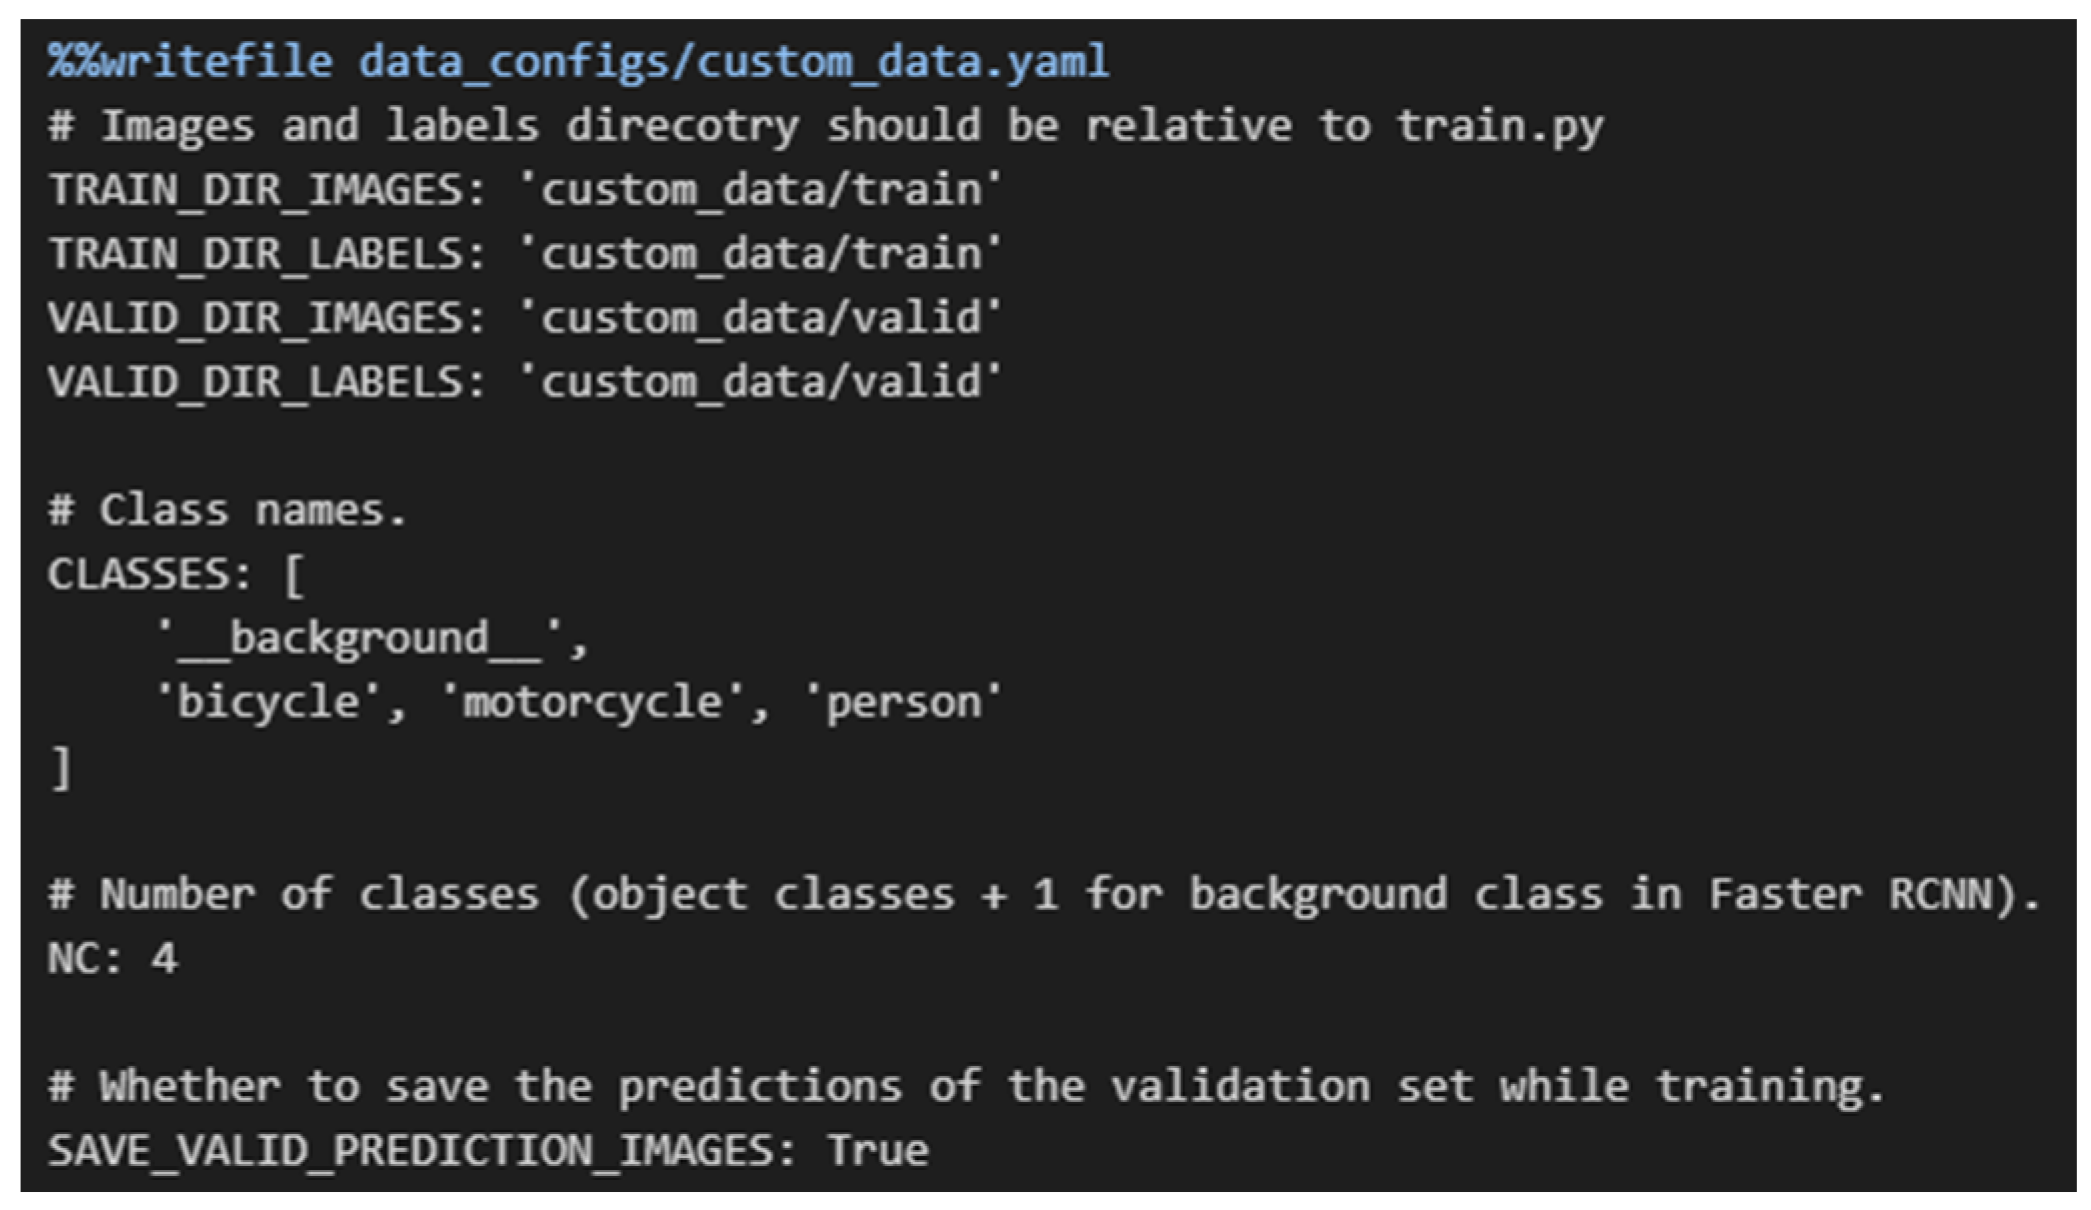Click the TRAIN_DIR_IMAGES 'custom_data/train' value
The width and height of the screenshot is (2091, 1210).
pyautogui.click(x=760, y=190)
